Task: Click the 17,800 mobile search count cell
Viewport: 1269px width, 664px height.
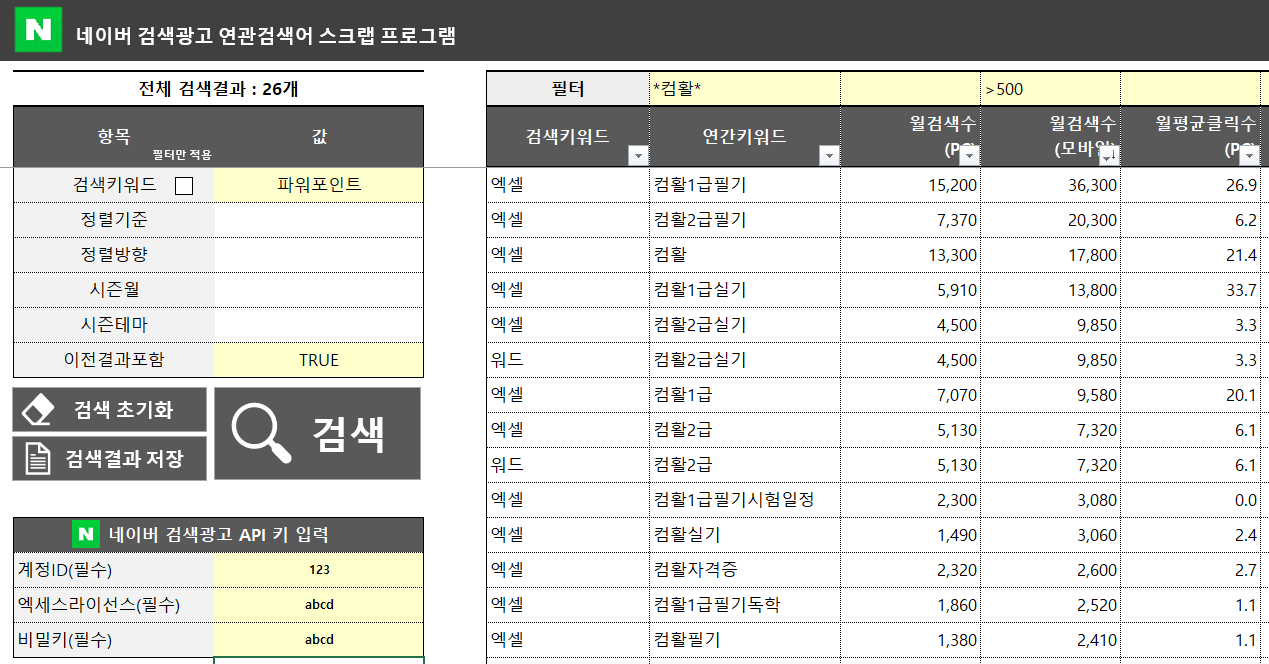Action: tap(1050, 255)
